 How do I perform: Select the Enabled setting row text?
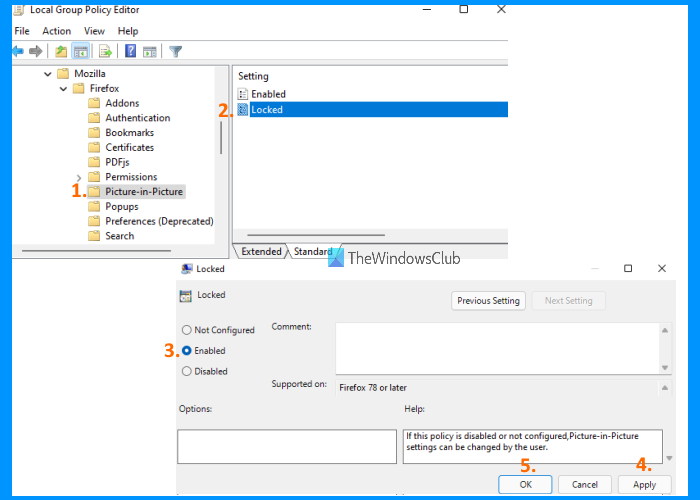[268, 94]
